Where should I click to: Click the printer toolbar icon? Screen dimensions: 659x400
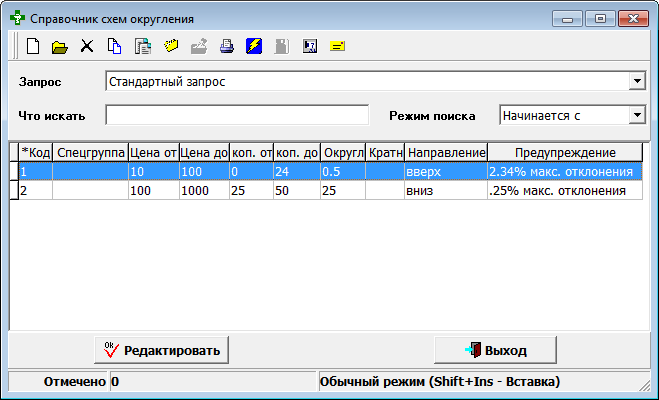[x=226, y=46]
